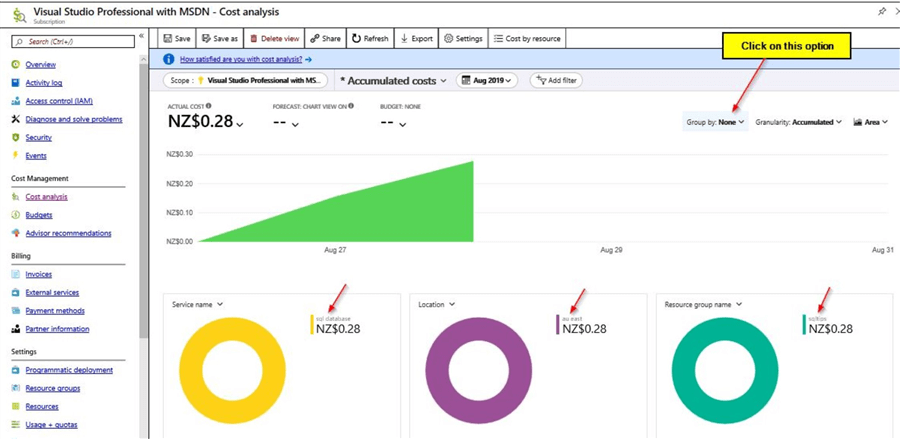Click the info icon beside Forecast label
This screenshot has width=900, height=439.
pyautogui.click(x=351, y=106)
